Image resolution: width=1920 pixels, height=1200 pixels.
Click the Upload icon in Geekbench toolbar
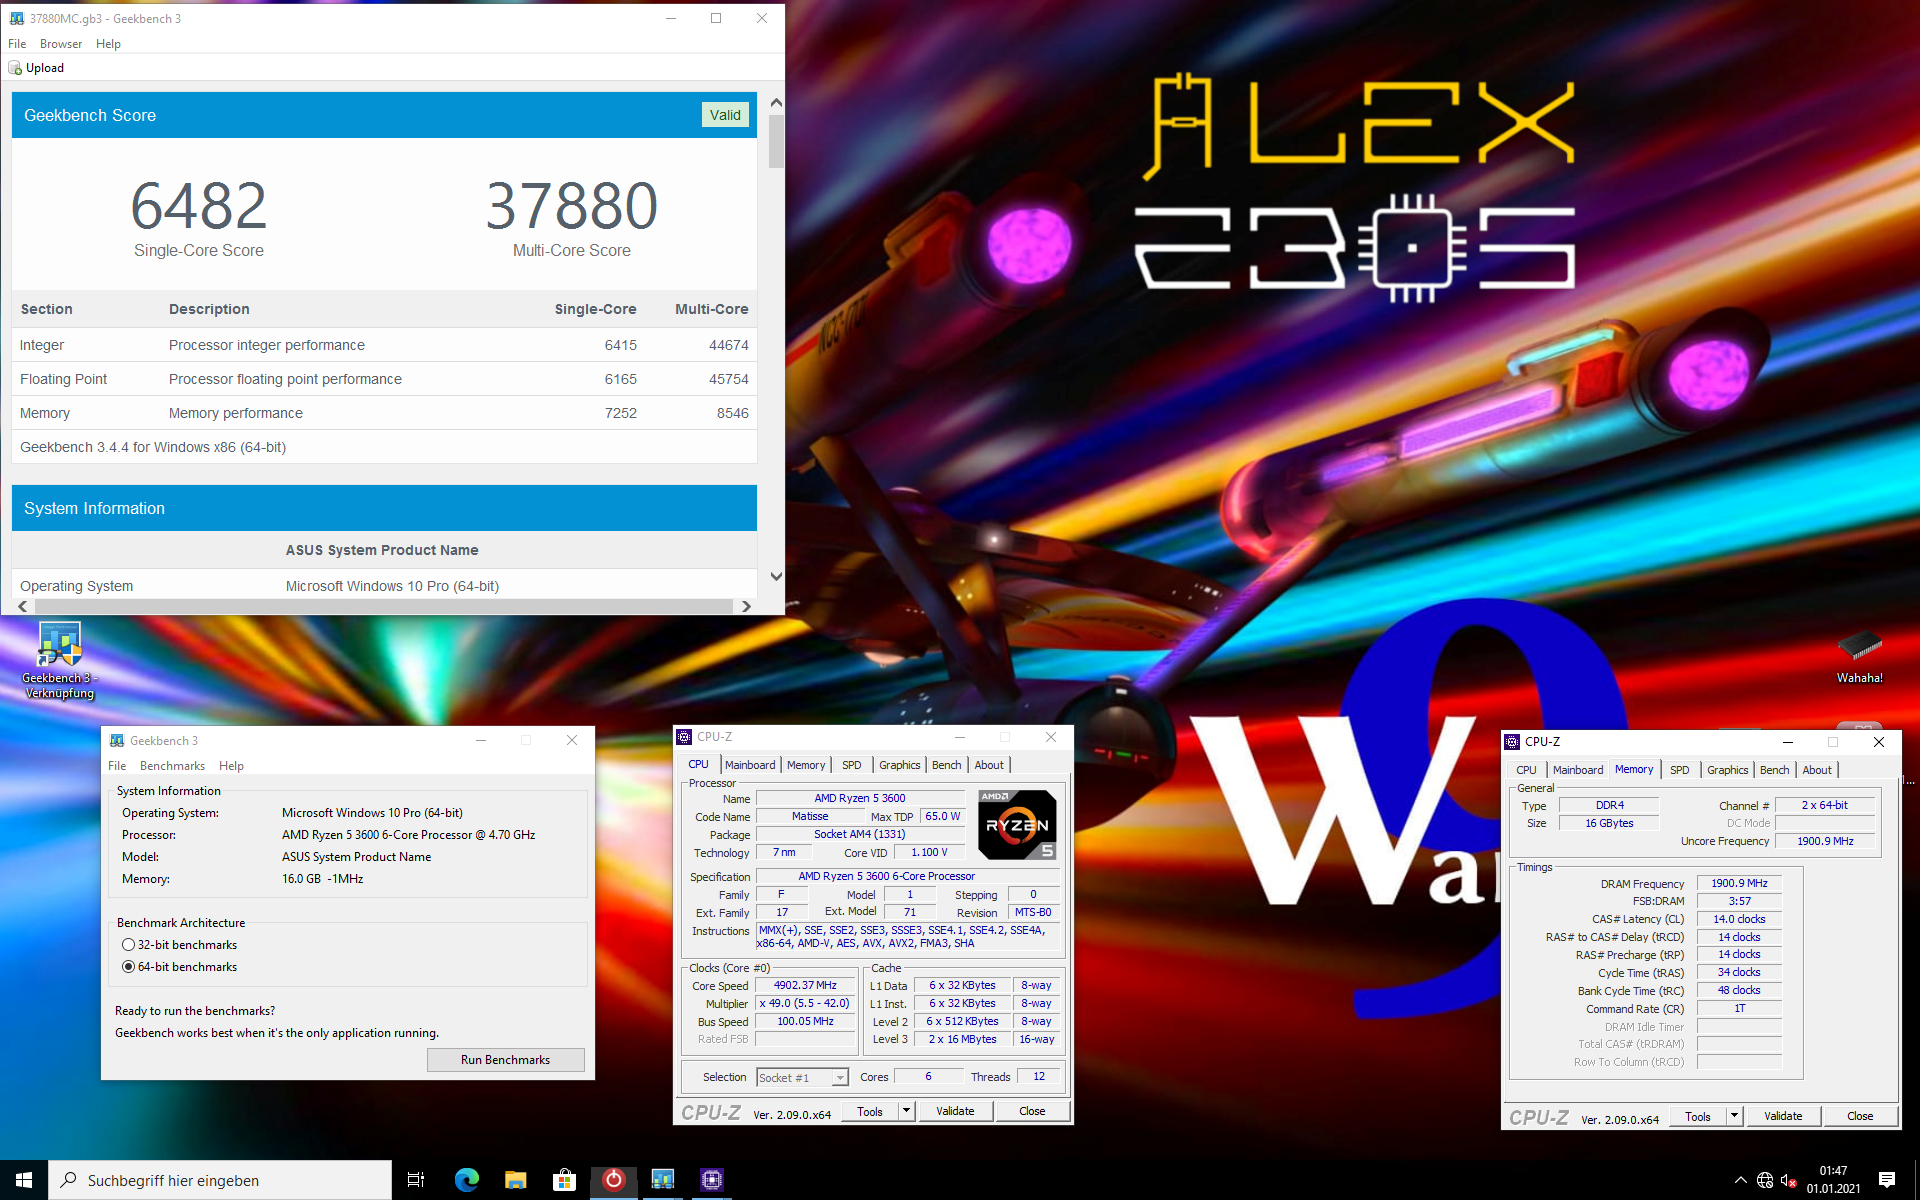coord(15,68)
